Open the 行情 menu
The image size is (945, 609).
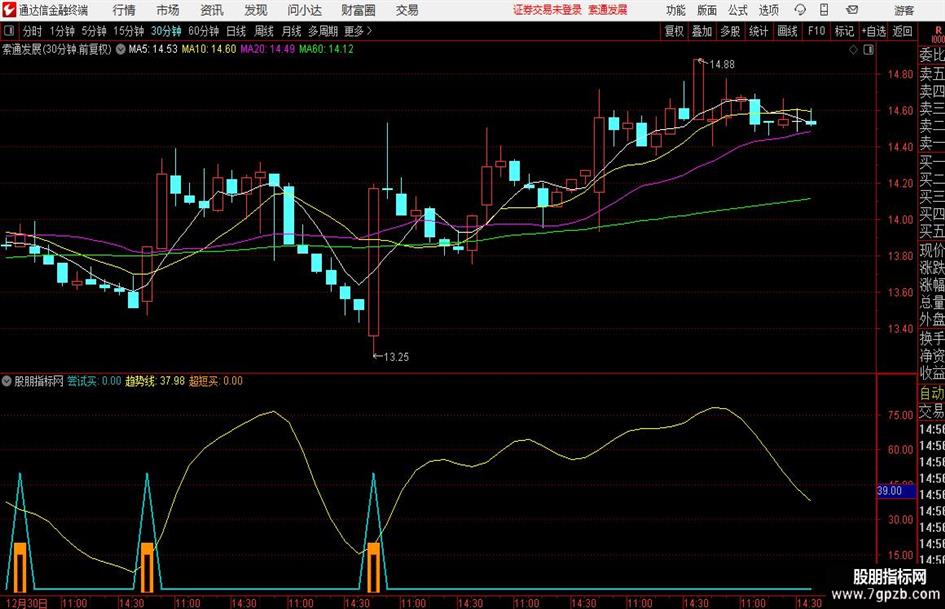click(124, 10)
